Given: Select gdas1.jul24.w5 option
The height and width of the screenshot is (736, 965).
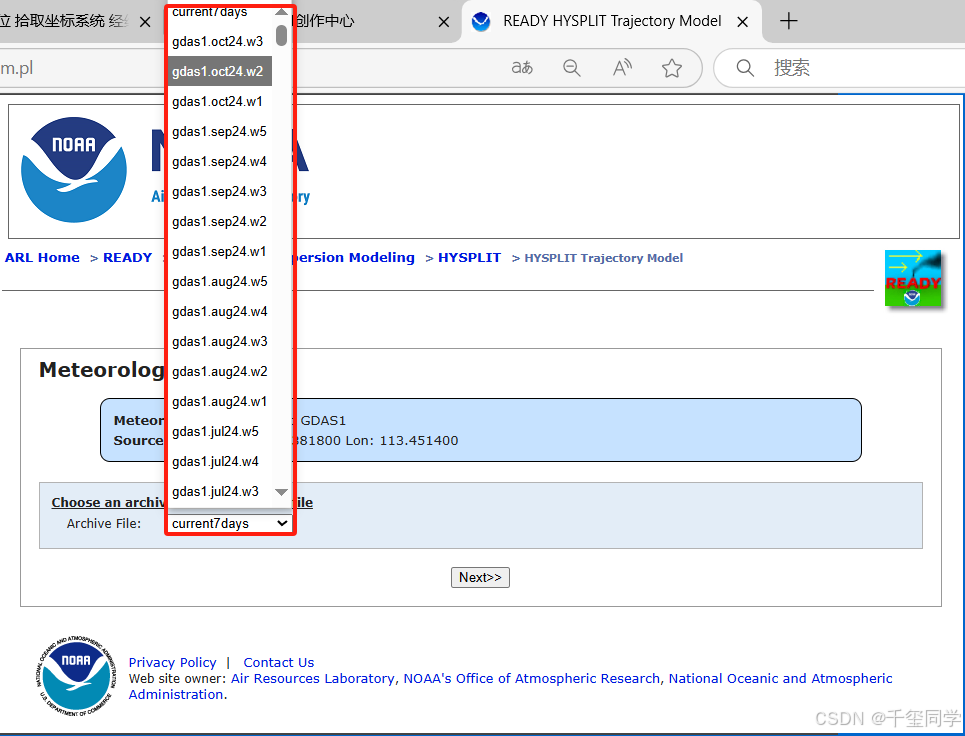Looking at the screenshot, I should 220,431.
